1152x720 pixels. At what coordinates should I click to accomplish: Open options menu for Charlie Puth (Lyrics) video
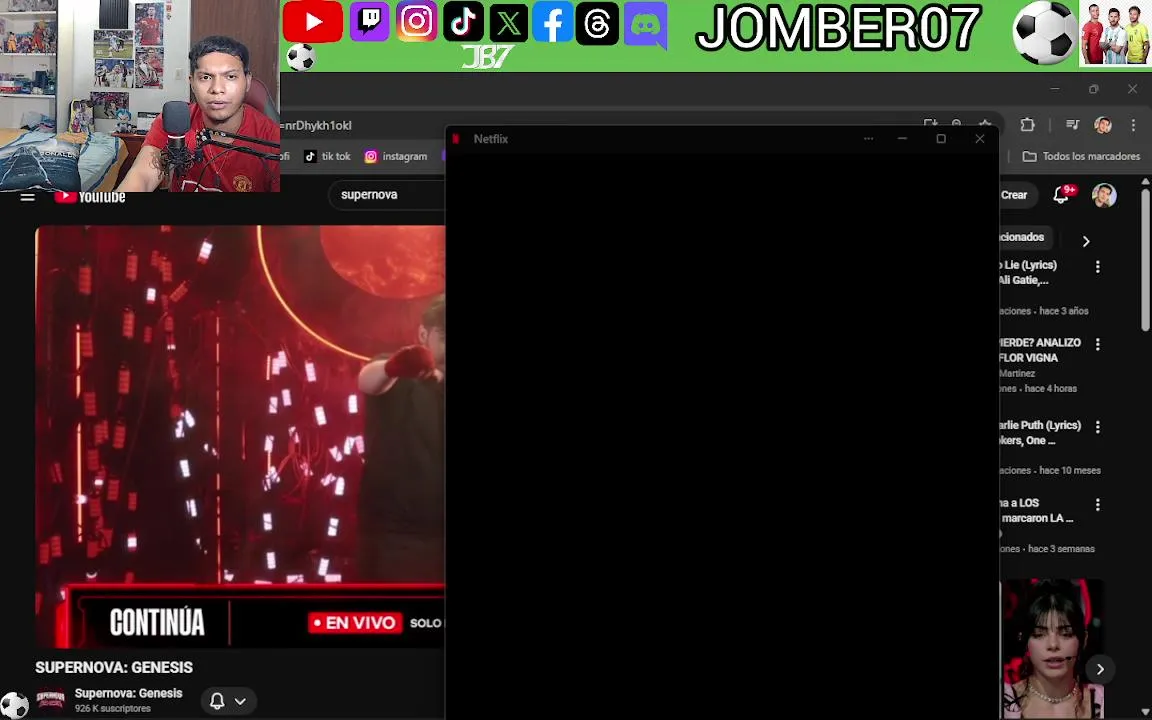1098,426
